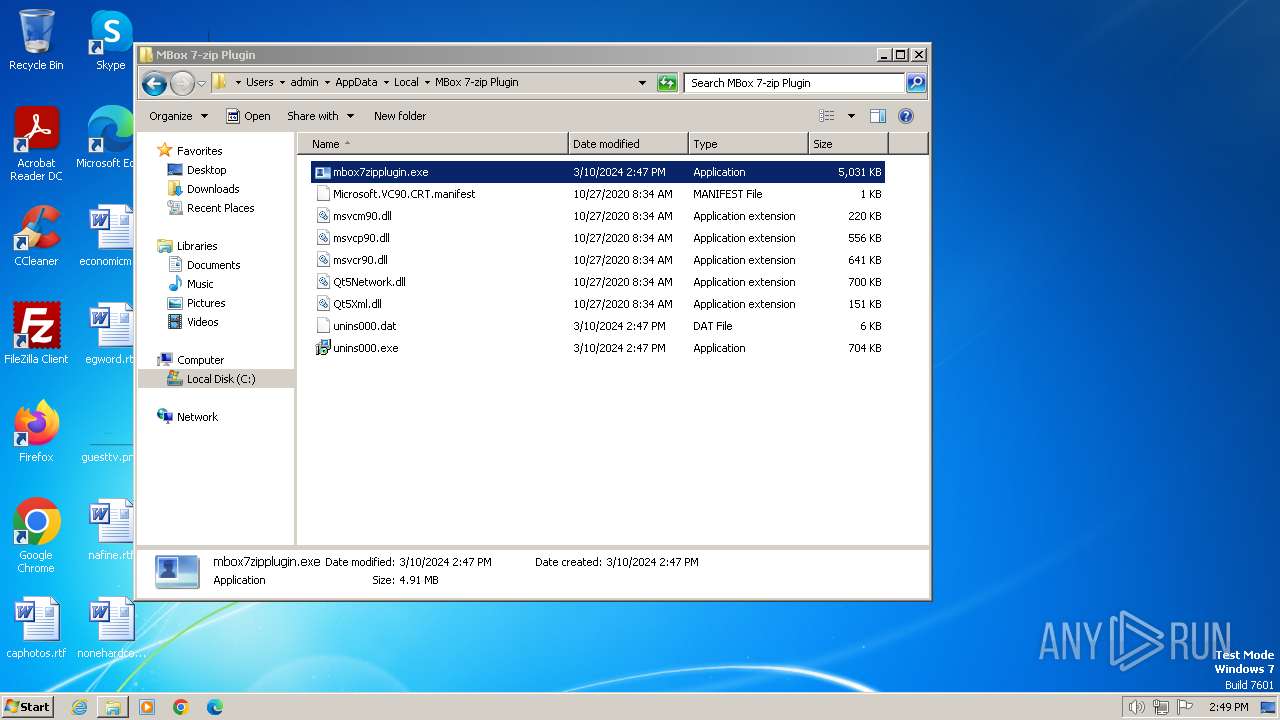
Task: Select the mbox7zipplugin.exe file
Action: point(598,172)
